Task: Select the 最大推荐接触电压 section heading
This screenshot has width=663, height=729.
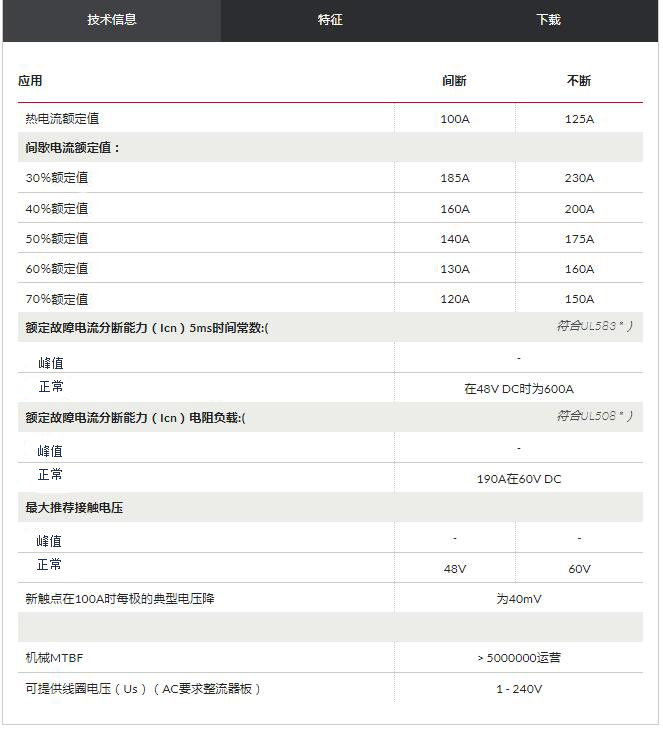Action: point(75,508)
